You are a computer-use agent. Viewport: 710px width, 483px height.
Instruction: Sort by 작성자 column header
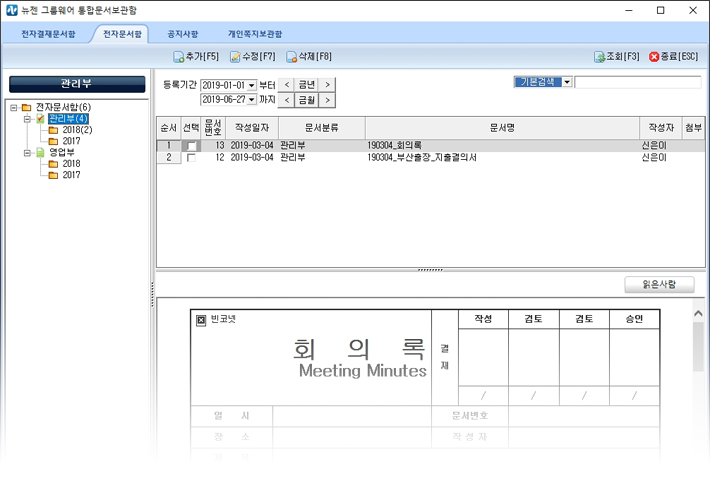pyautogui.click(x=661, y=128)
